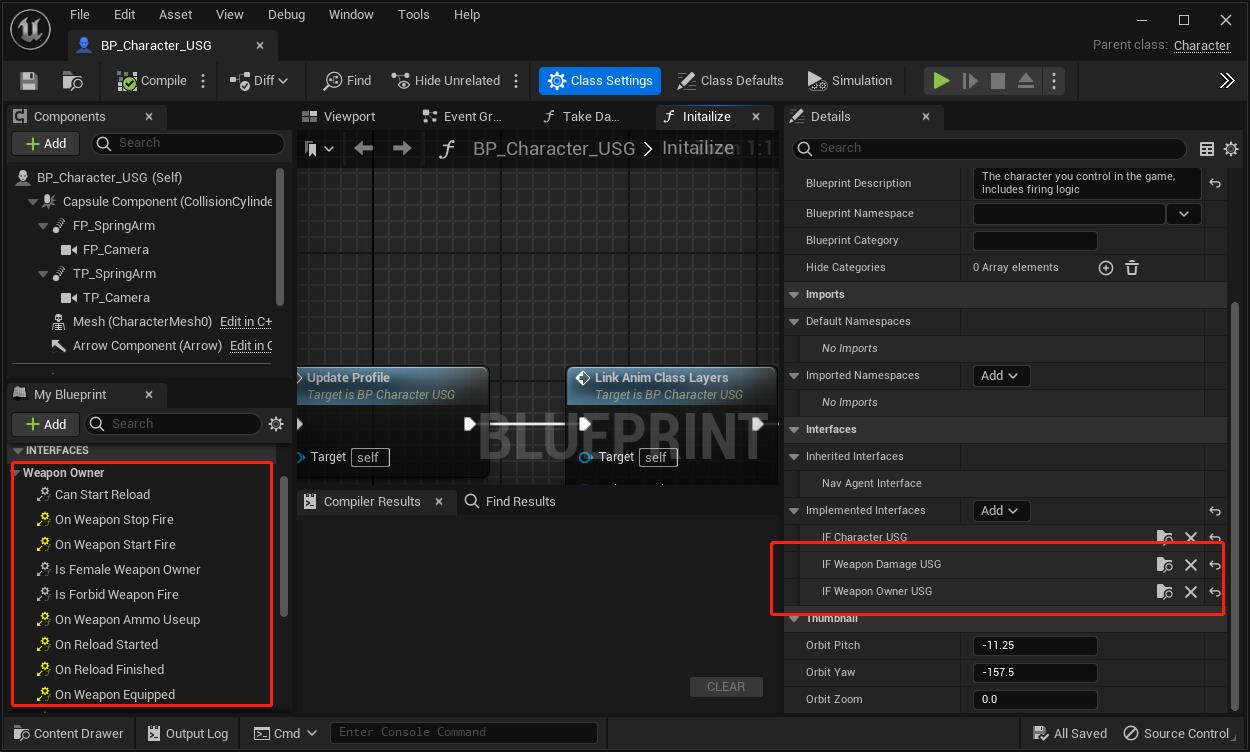
Task: Collapse the TP_SpringArm tree node
Action: 43,274
